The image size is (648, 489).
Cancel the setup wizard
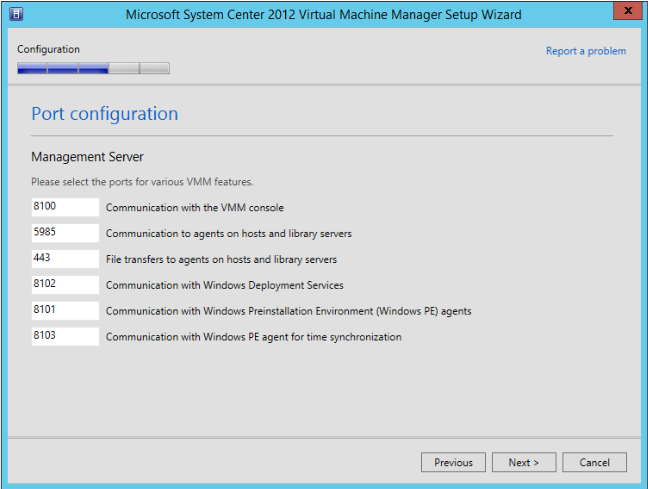pos(594,462)
